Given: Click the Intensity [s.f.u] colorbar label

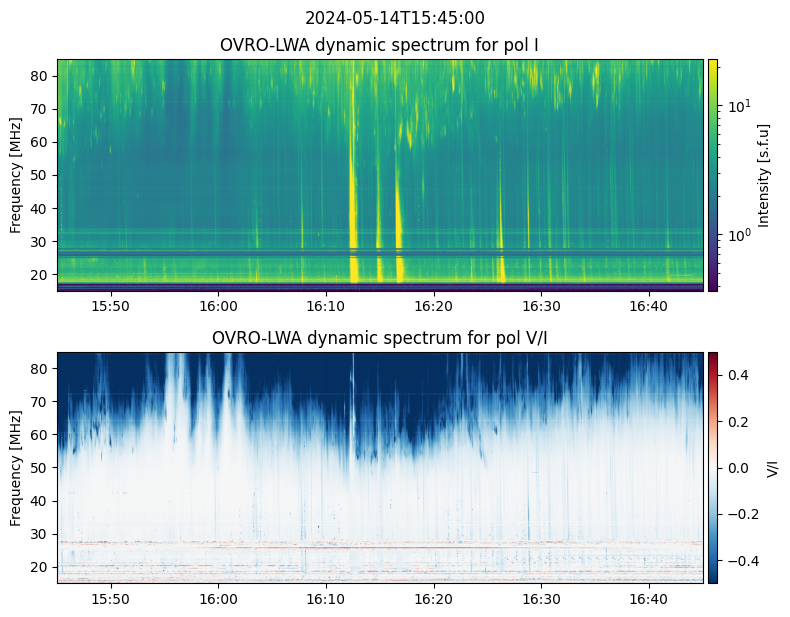Looking at the screenshot, I should coord(765,175).
